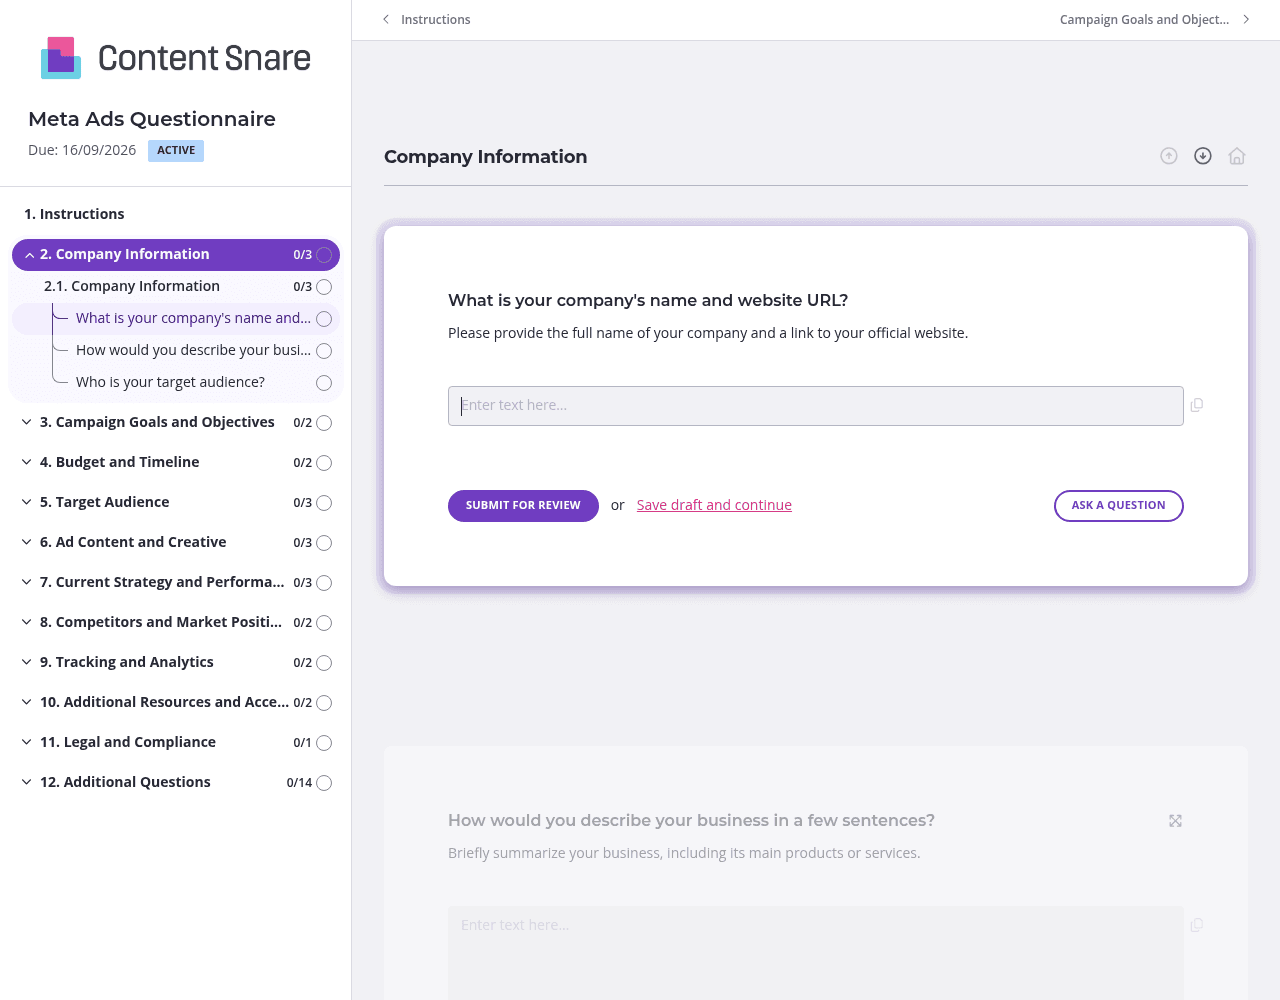
Task: Click Submit For Review button
Action: point(523,506)
